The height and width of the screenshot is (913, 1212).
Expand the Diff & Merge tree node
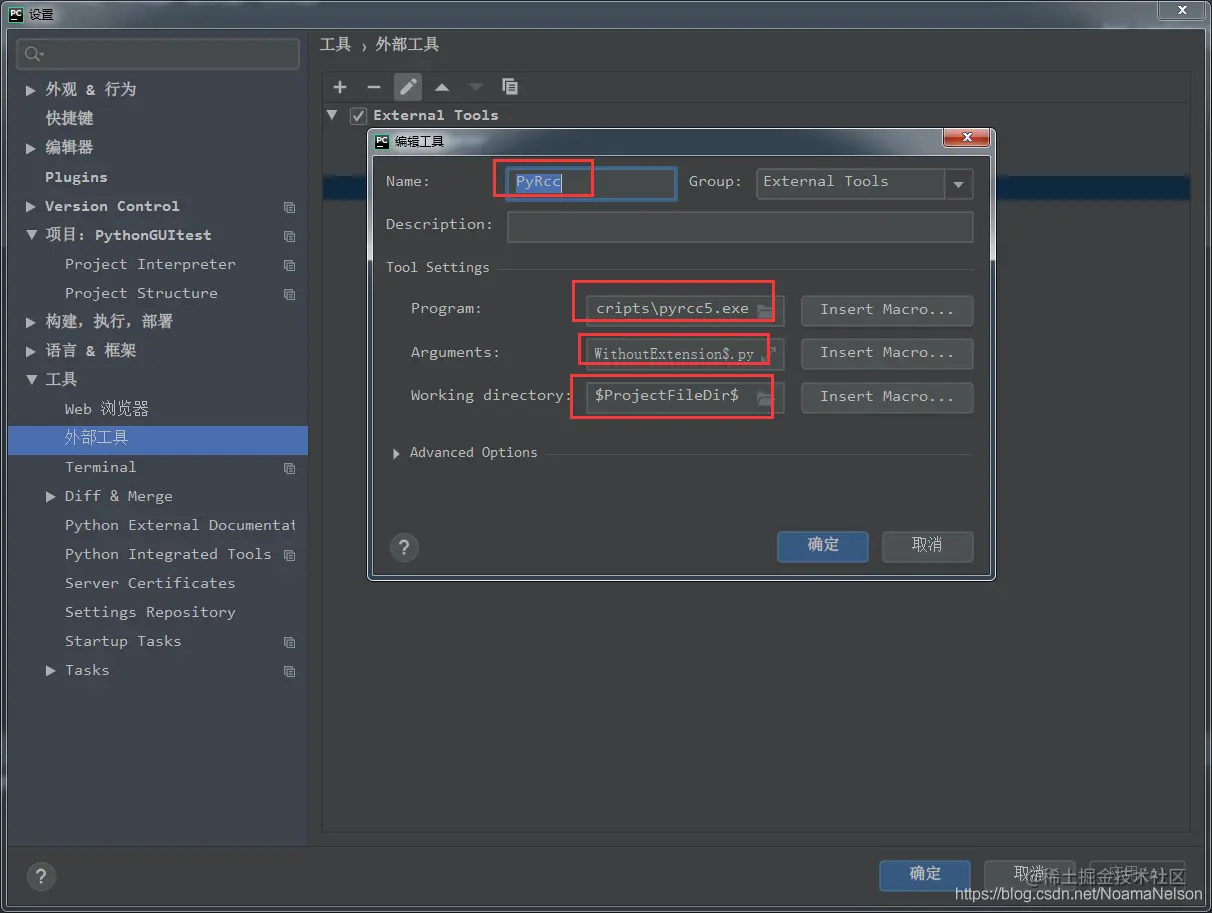coord(51,497)
